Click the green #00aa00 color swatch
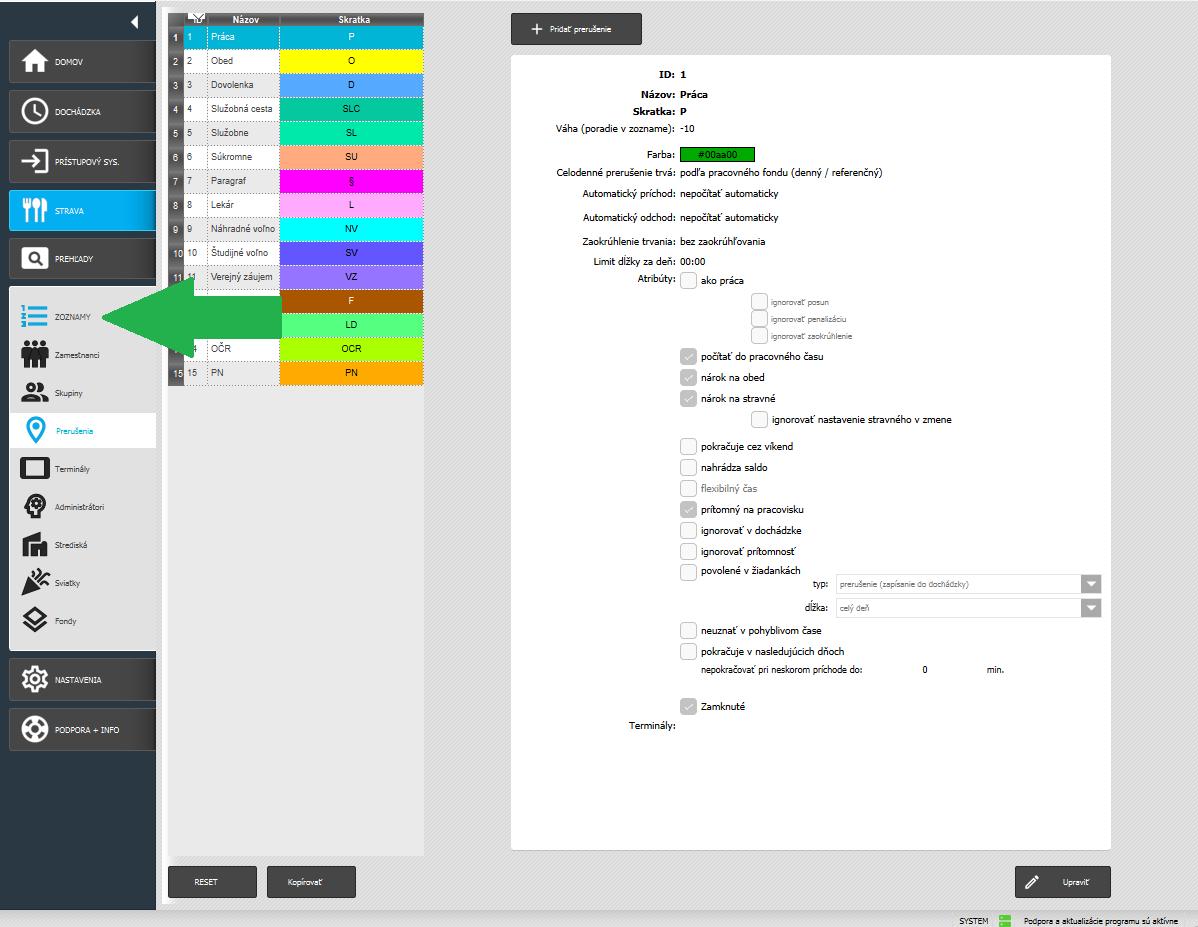 click(717, 155)
